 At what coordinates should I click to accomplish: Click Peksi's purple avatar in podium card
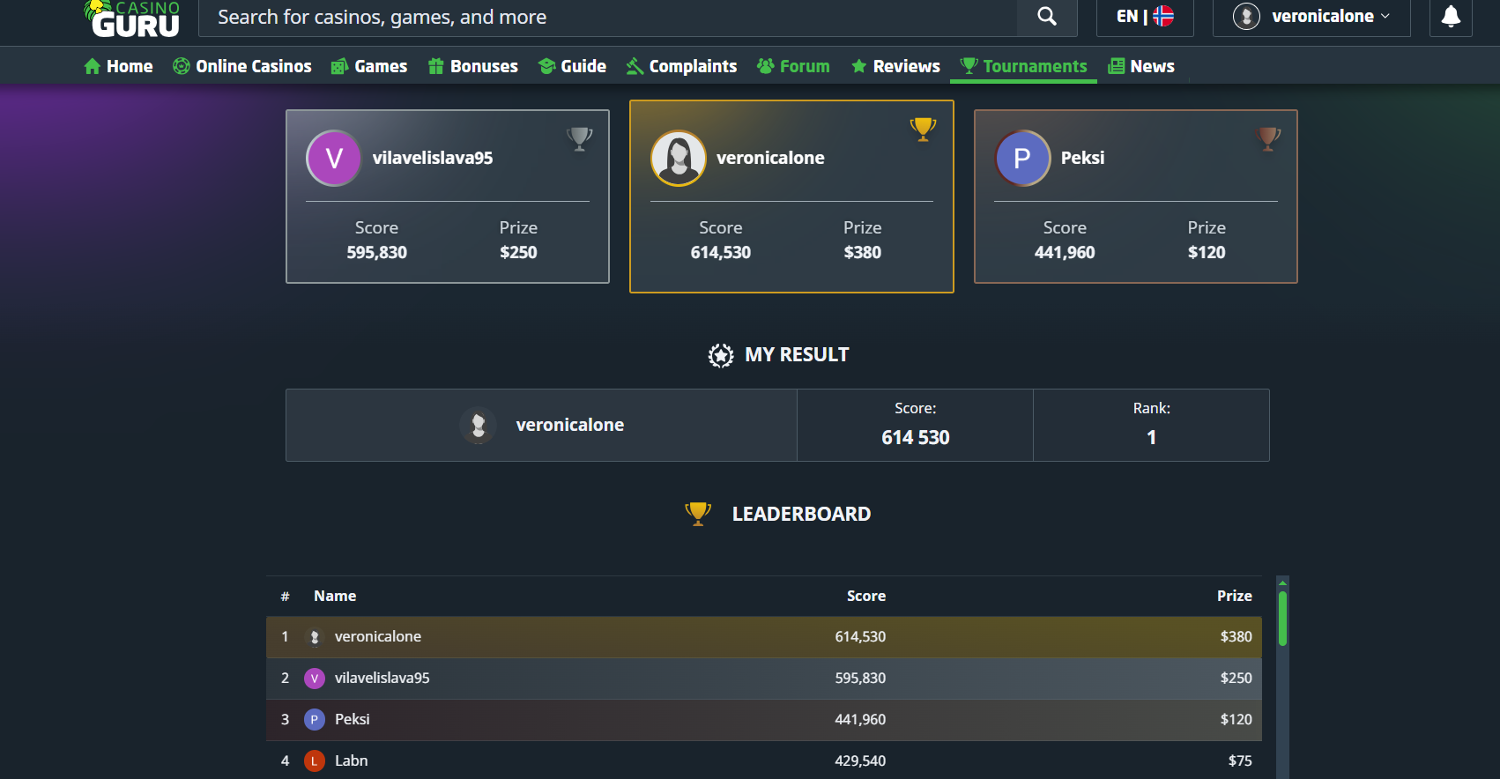point(1022,158)
